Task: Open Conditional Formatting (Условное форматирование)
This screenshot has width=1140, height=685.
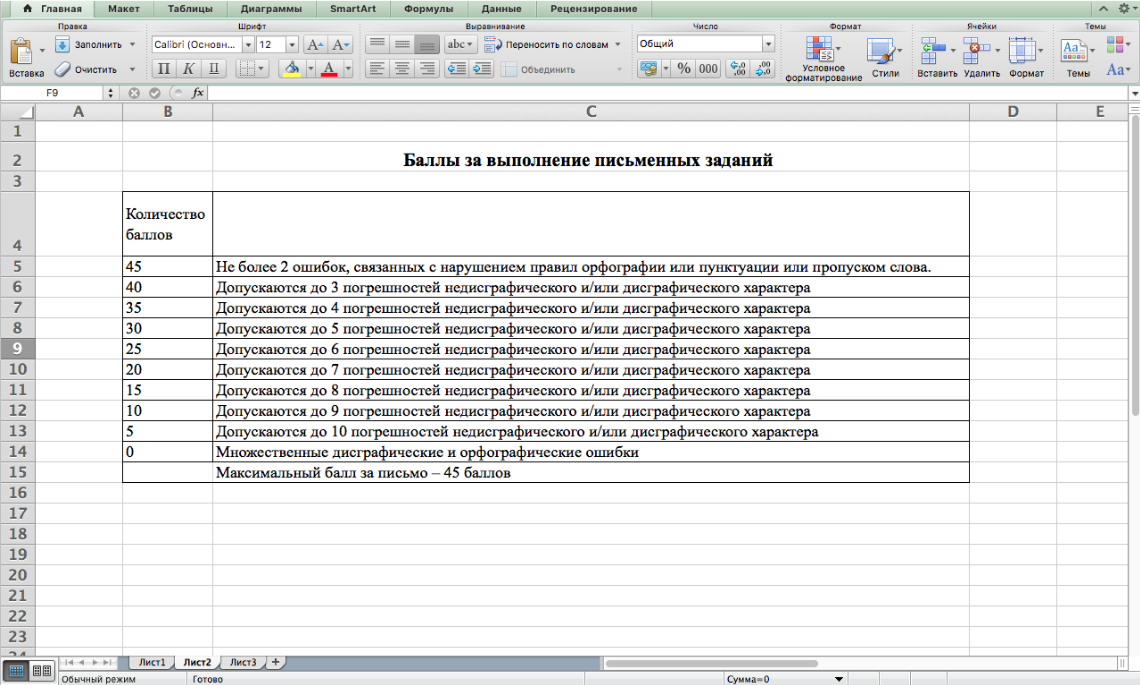Action: [822, 52]
